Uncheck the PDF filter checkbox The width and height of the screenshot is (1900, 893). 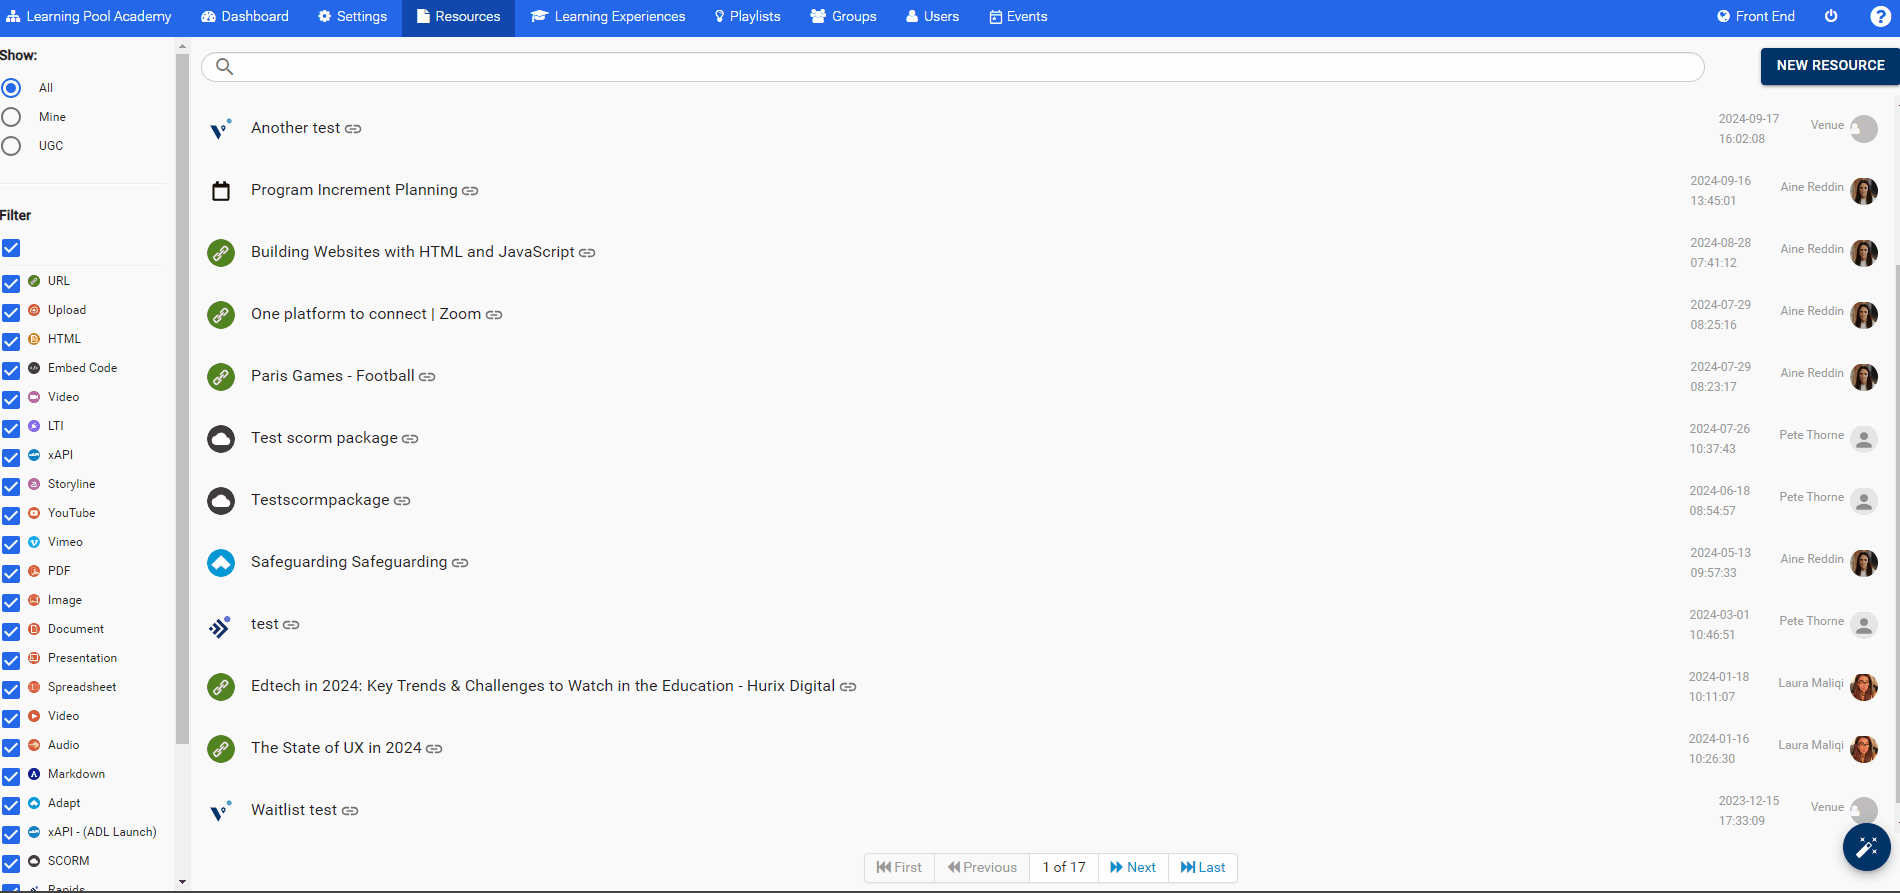pyautogui.click(x=11, y=573)
